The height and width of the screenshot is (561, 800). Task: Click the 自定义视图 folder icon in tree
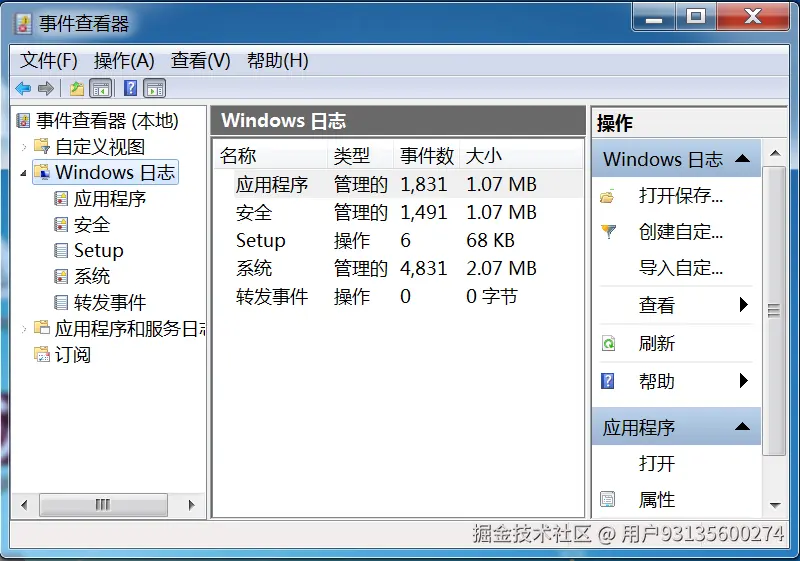(42, 146)
